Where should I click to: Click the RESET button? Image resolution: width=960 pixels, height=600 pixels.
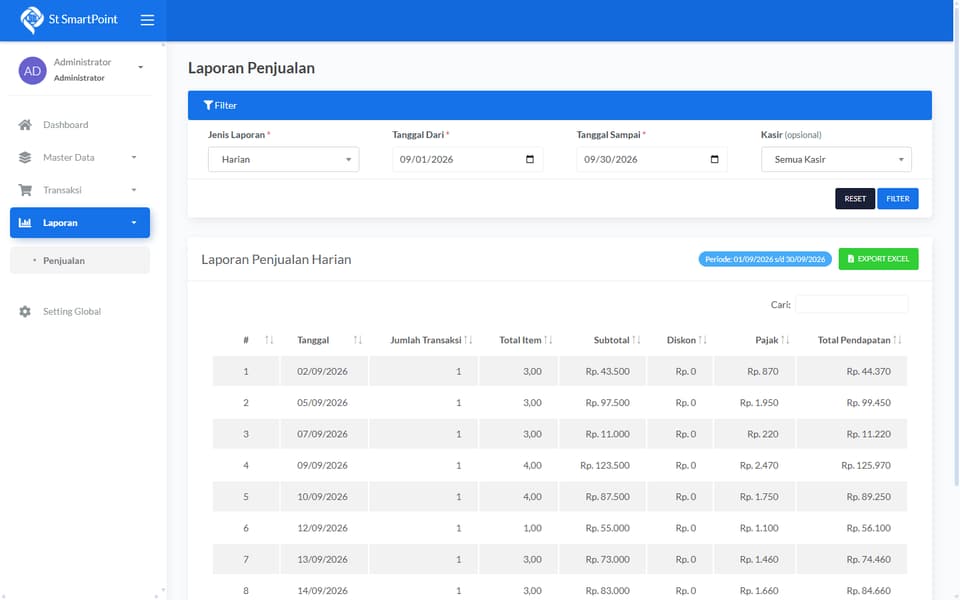point(855,198)
